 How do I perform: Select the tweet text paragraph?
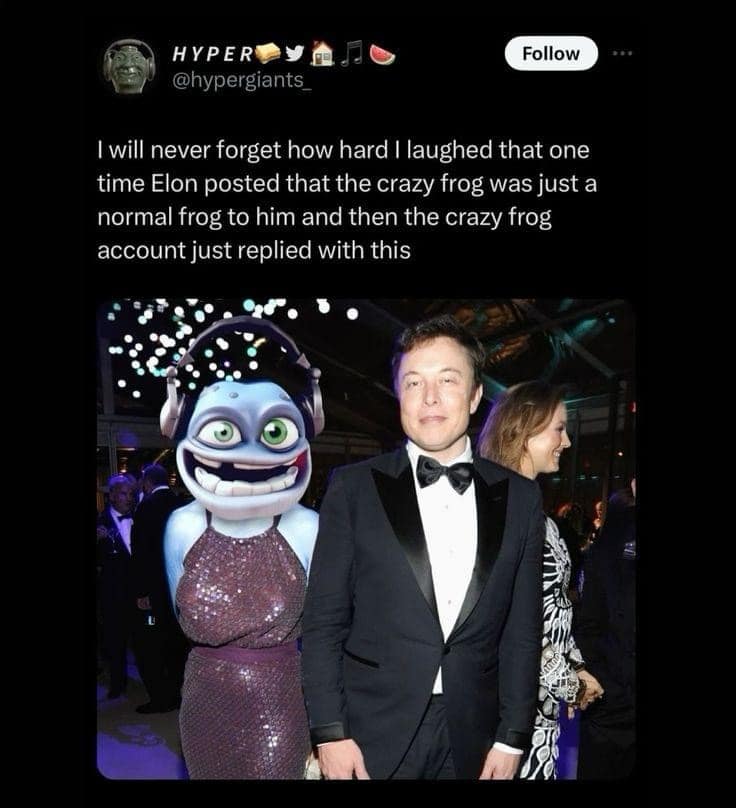pyautogui.click(x=347, y=200)
